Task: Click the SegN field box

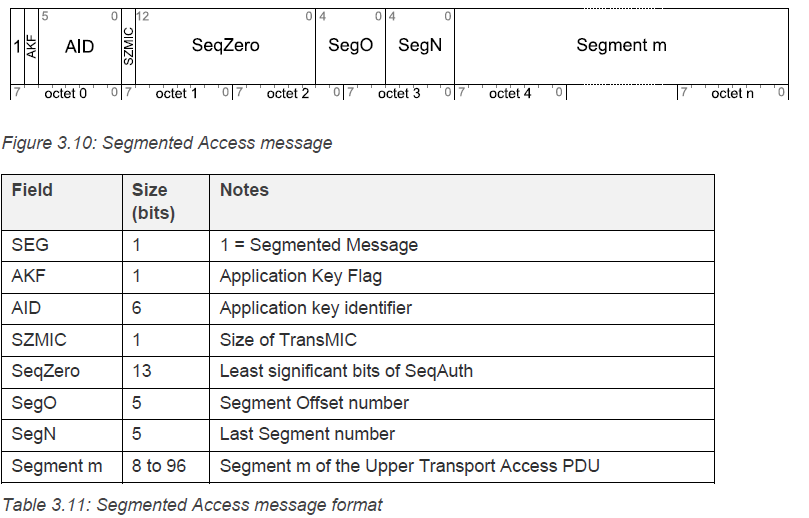Action: point(420,46)
